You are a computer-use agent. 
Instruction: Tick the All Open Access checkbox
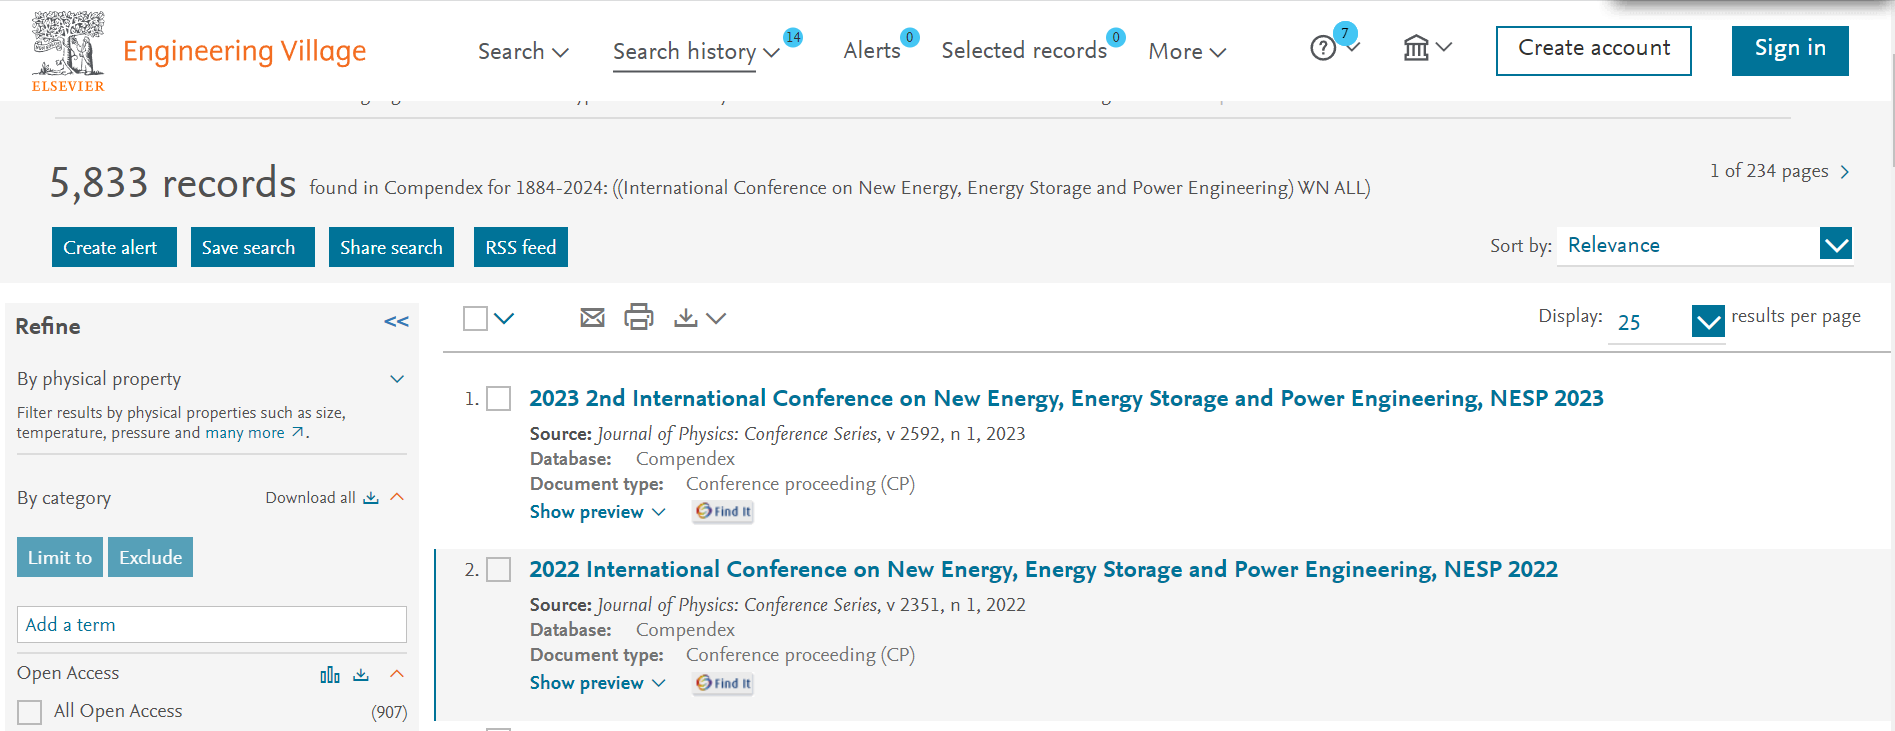(30, 712)
